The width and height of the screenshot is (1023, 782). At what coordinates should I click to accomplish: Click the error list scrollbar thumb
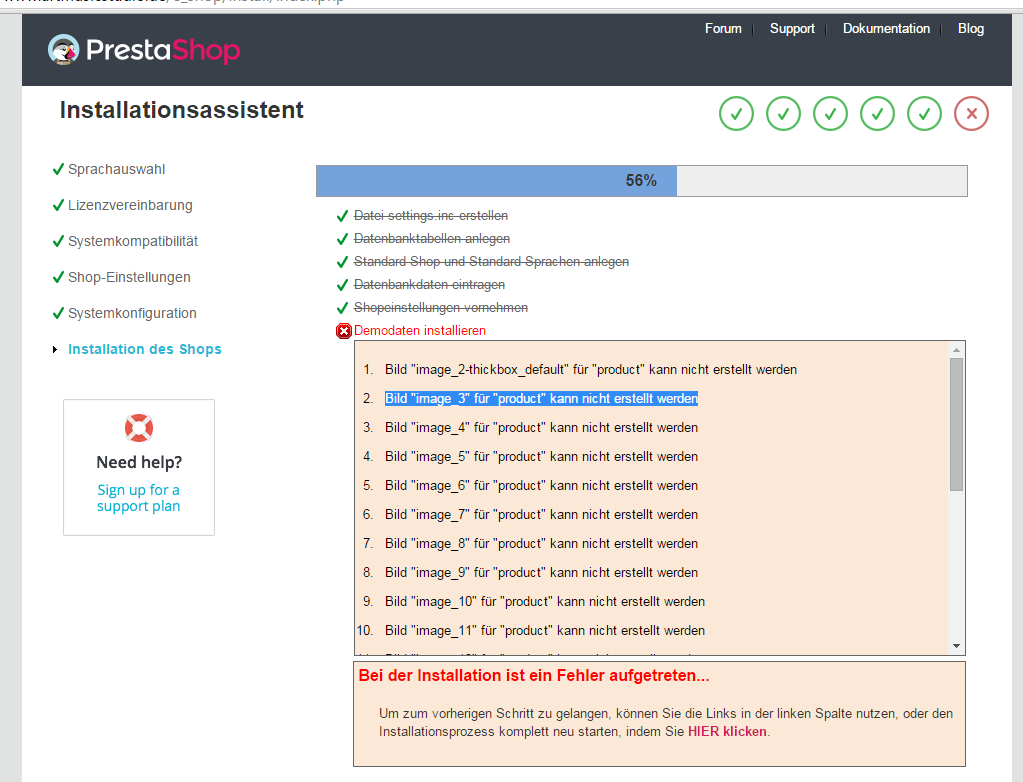click(956, 425)
